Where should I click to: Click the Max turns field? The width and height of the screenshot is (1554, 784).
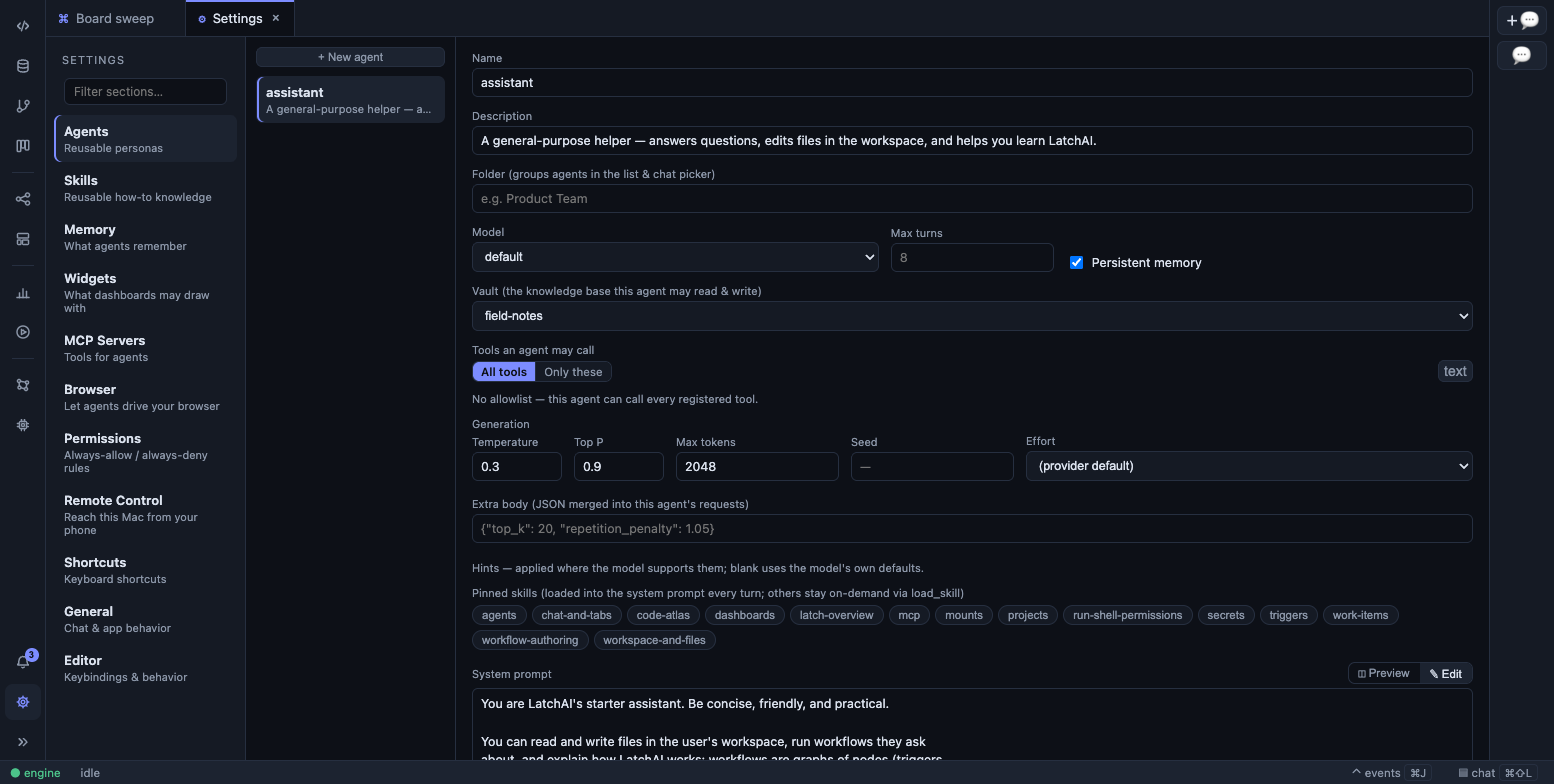coord(972,257)
